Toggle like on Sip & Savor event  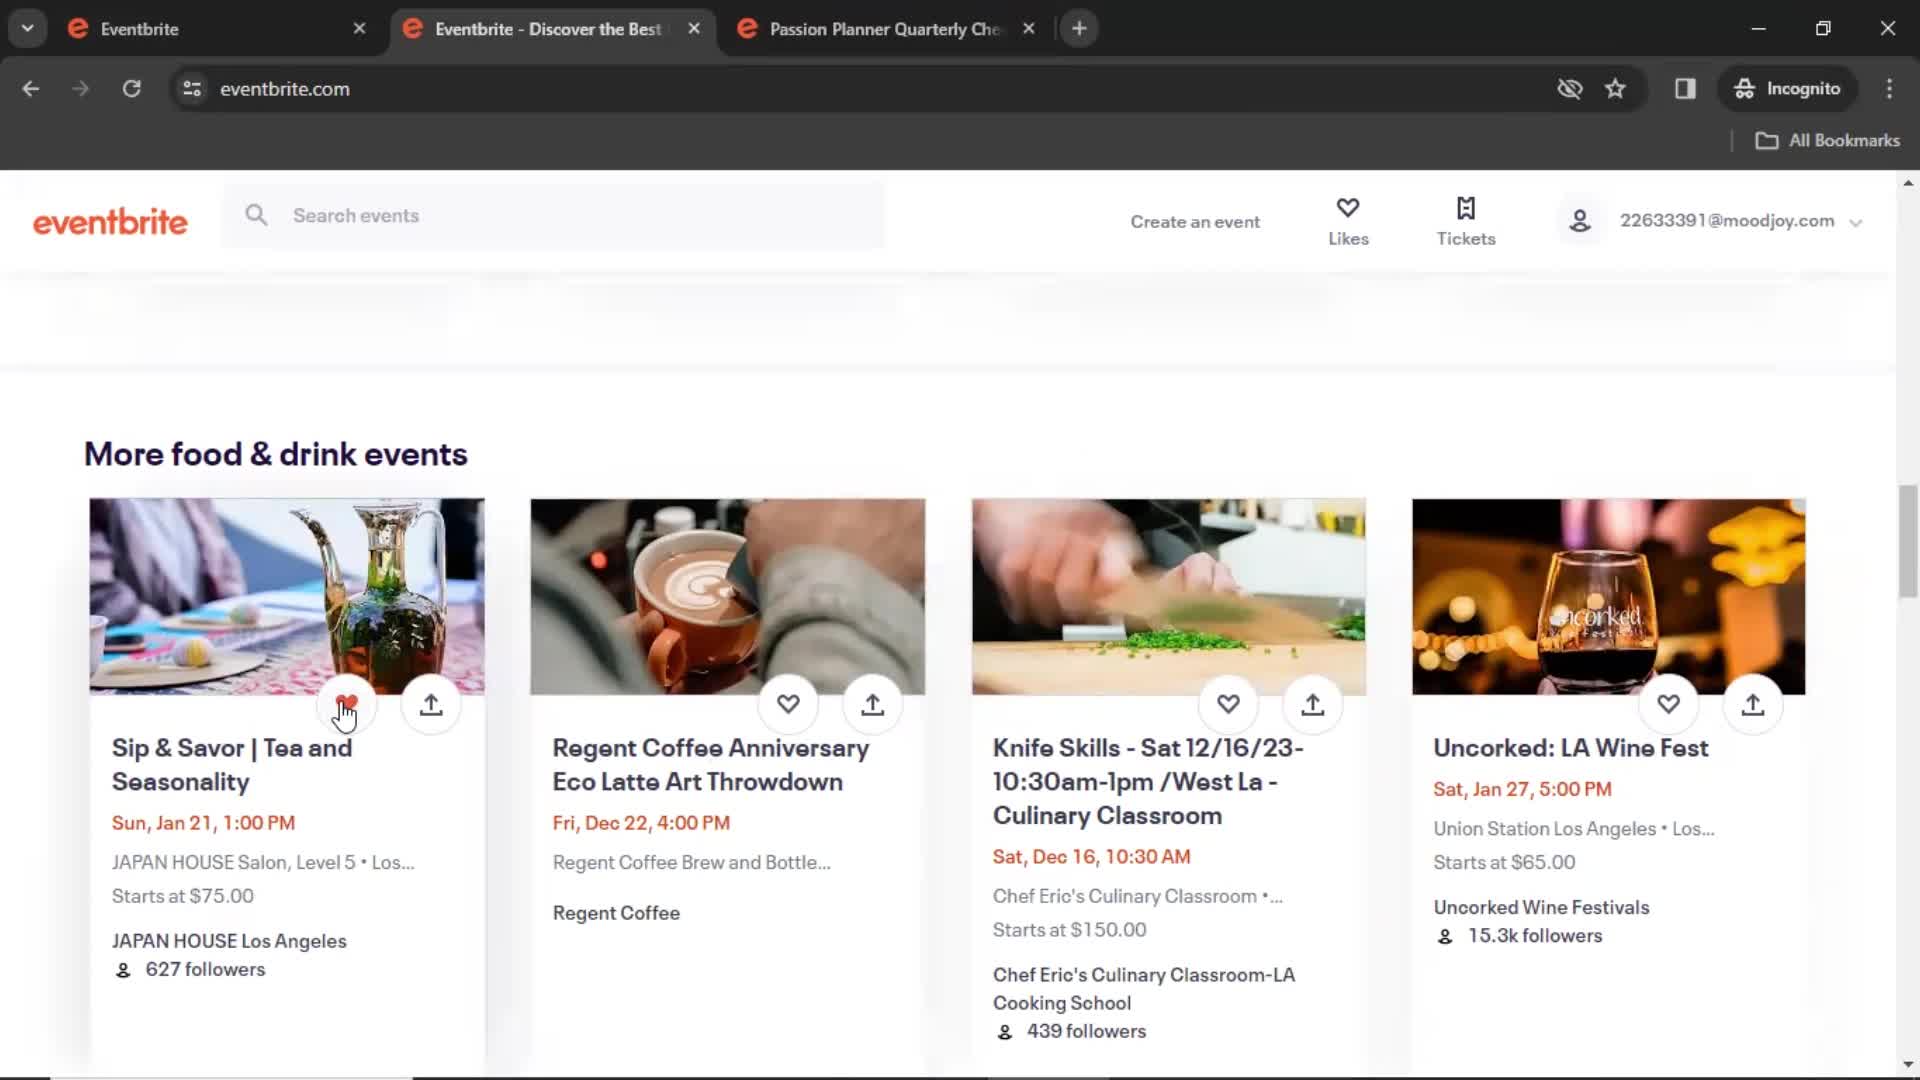[x=347, y=703]
